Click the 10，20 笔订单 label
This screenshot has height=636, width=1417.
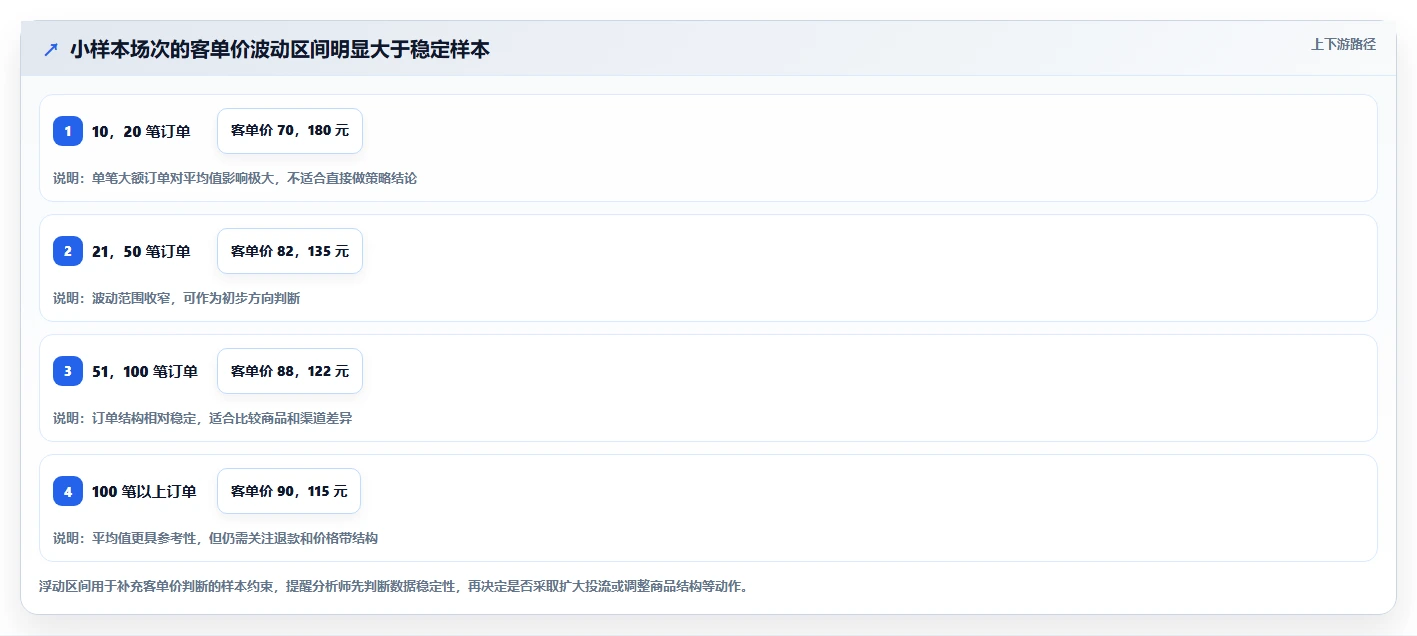pyautogui.click(x=141, y=131)
